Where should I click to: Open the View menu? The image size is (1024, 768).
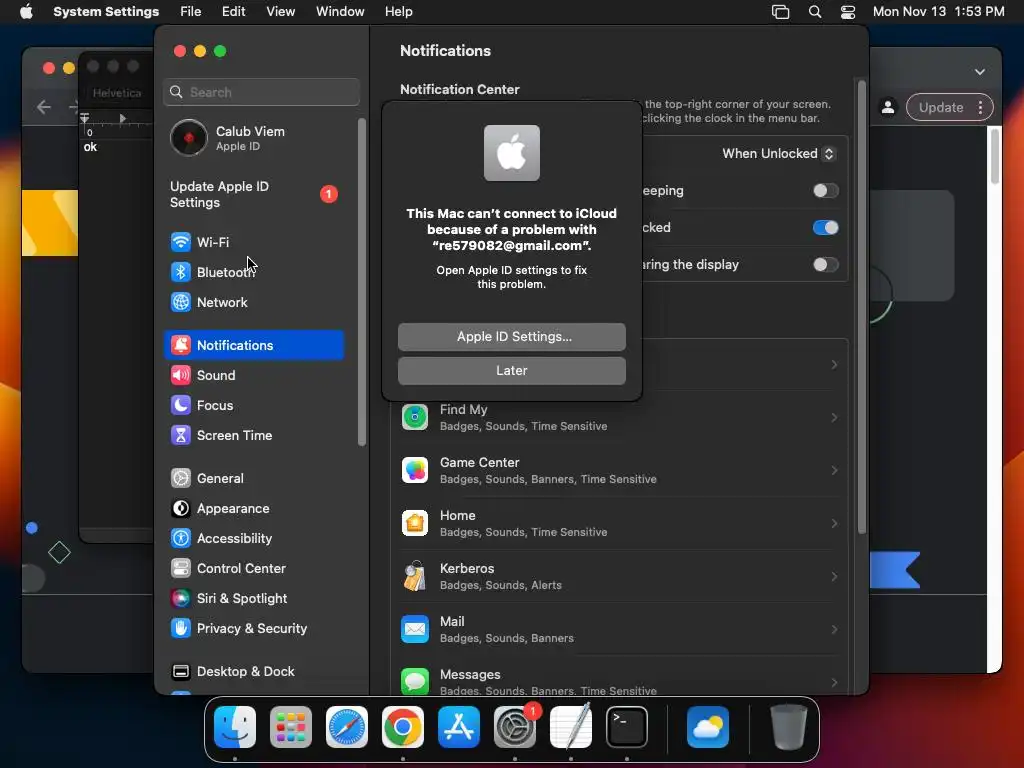[281, 12]
